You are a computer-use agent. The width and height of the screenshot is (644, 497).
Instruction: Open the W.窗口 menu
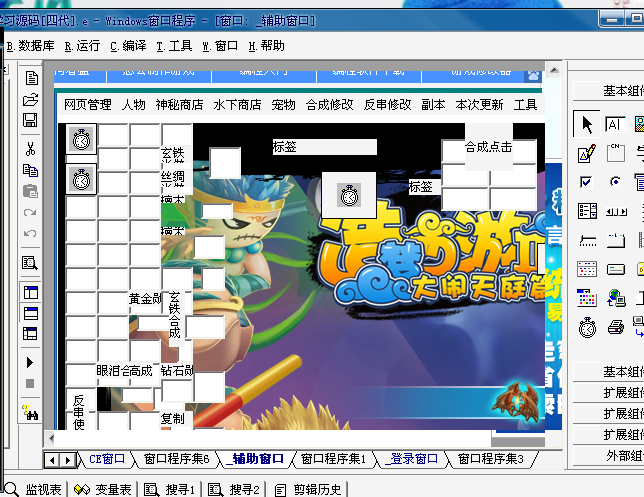tap(220, 46)
